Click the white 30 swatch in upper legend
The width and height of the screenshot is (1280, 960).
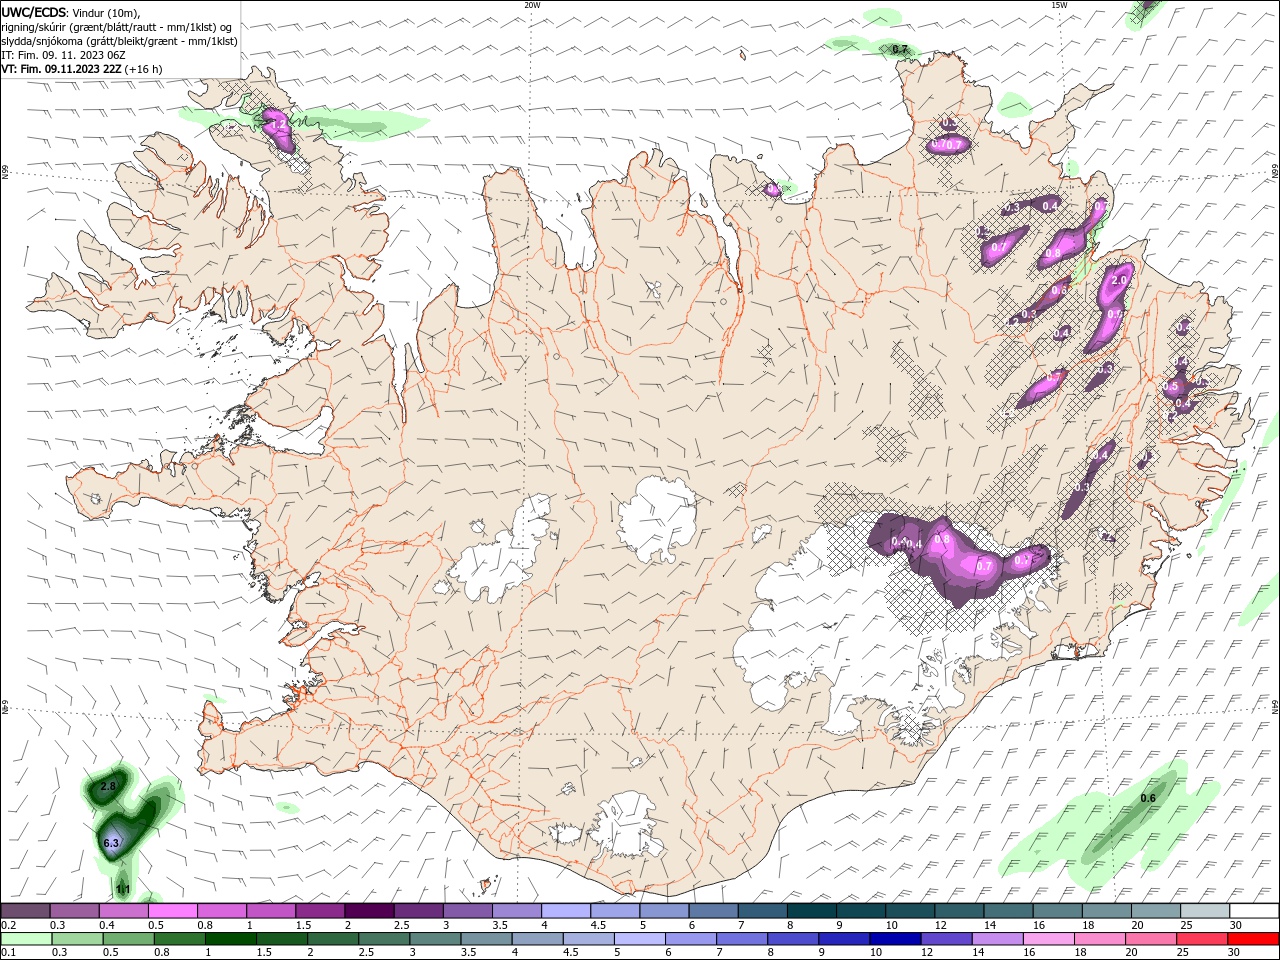click(1254, 911)
